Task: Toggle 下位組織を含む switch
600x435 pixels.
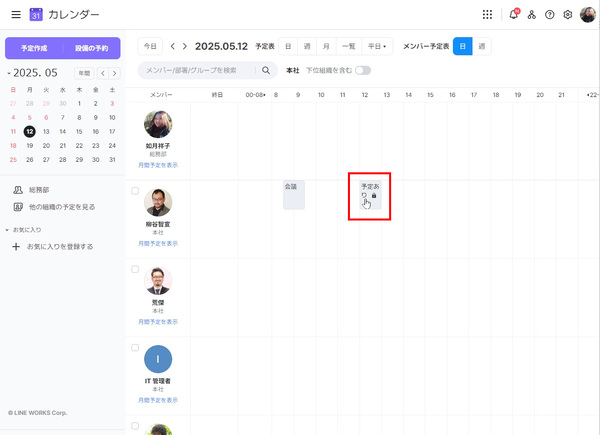Action: pyautogui.click(x=363, y=70)
